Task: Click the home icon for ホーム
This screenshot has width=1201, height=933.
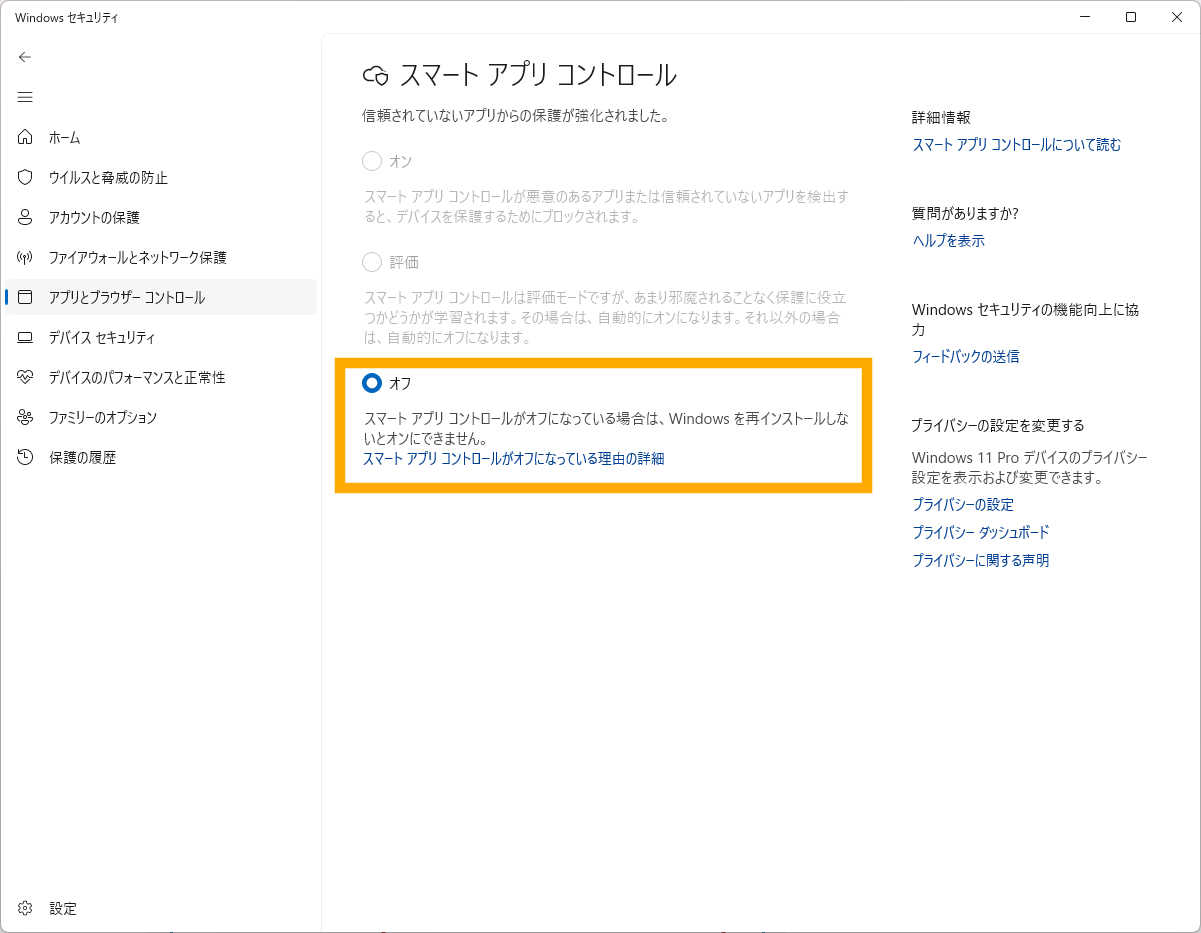Action: (x=26, y=137)
